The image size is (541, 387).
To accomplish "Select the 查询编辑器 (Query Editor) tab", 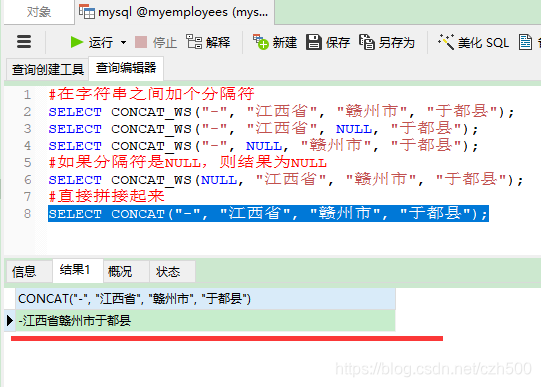I will [x=126, y=68].
